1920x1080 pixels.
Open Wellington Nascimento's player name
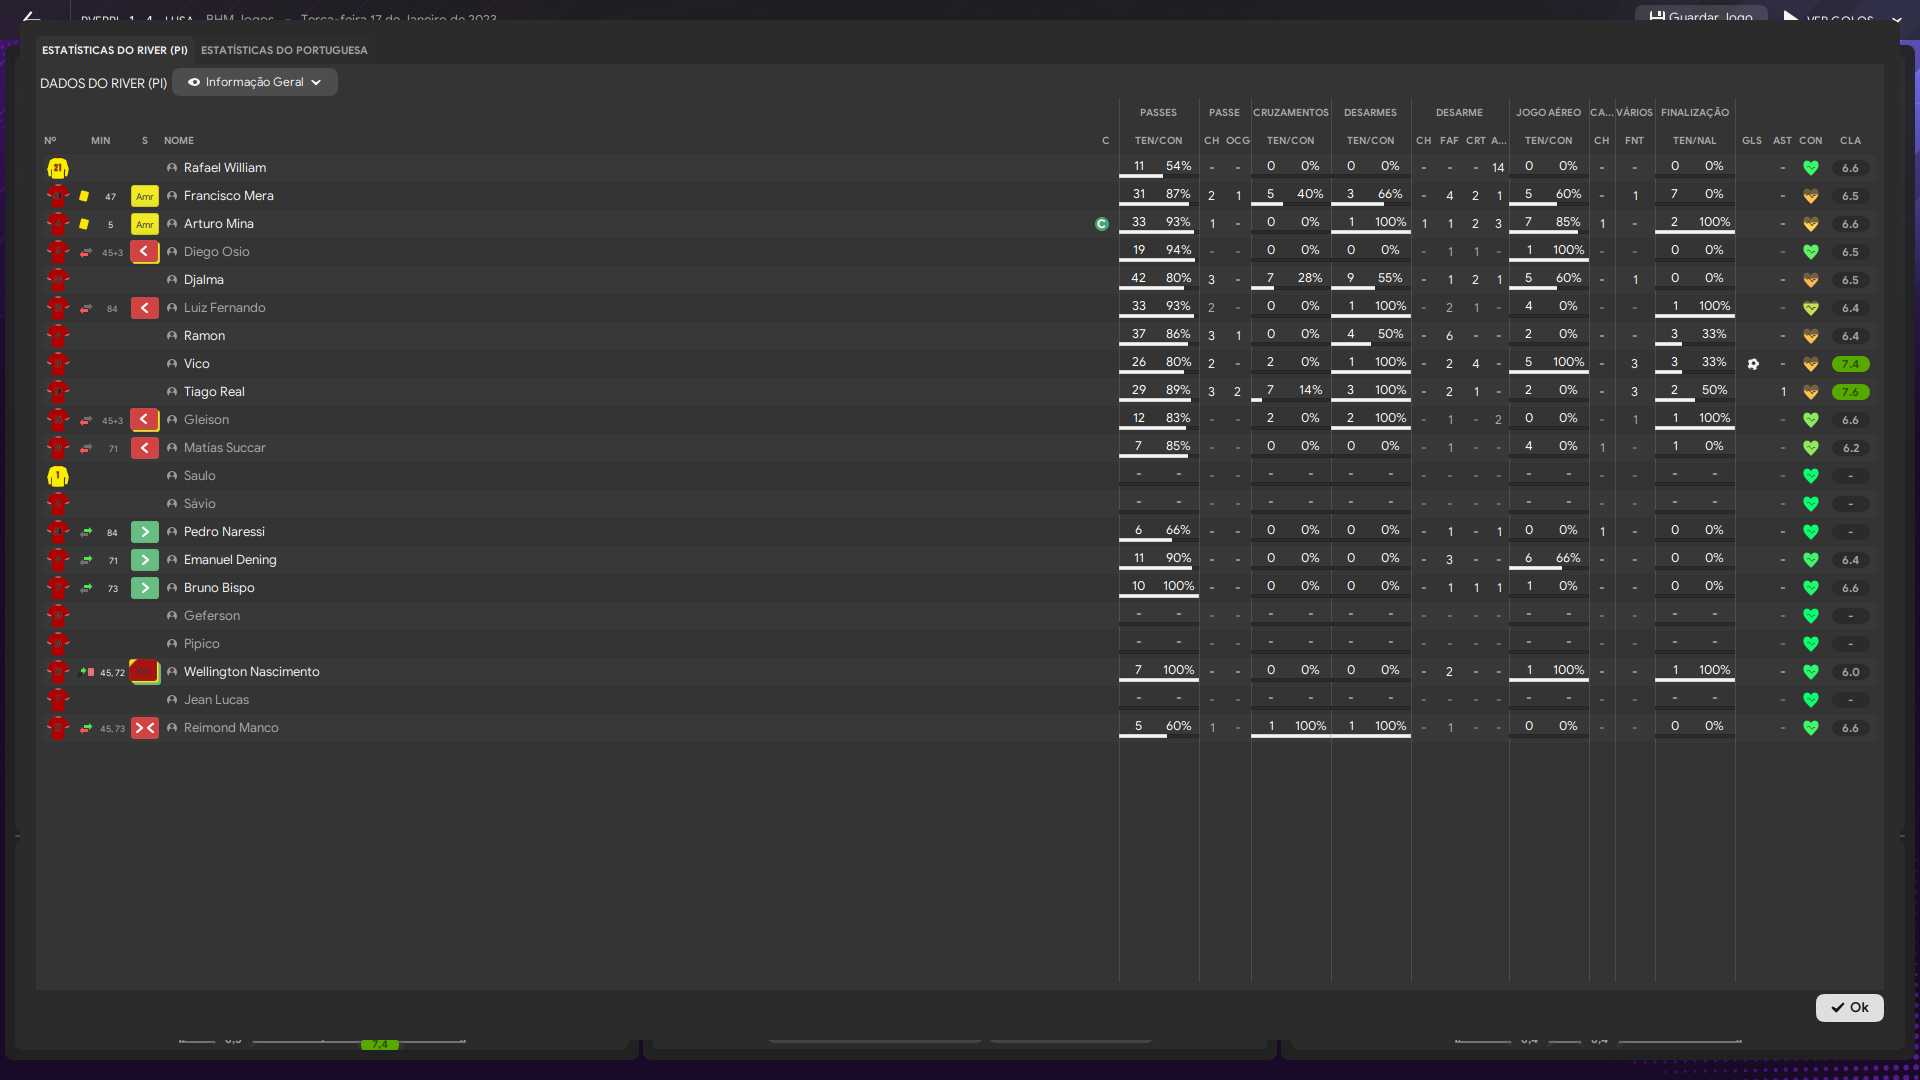click(x=252, y=672)
